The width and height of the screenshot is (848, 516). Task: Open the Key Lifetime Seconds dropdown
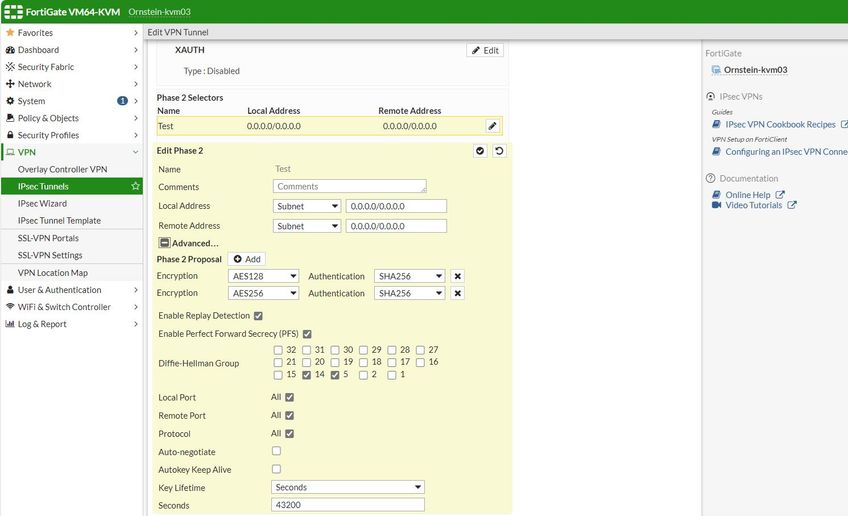click(x=348, y=487)
